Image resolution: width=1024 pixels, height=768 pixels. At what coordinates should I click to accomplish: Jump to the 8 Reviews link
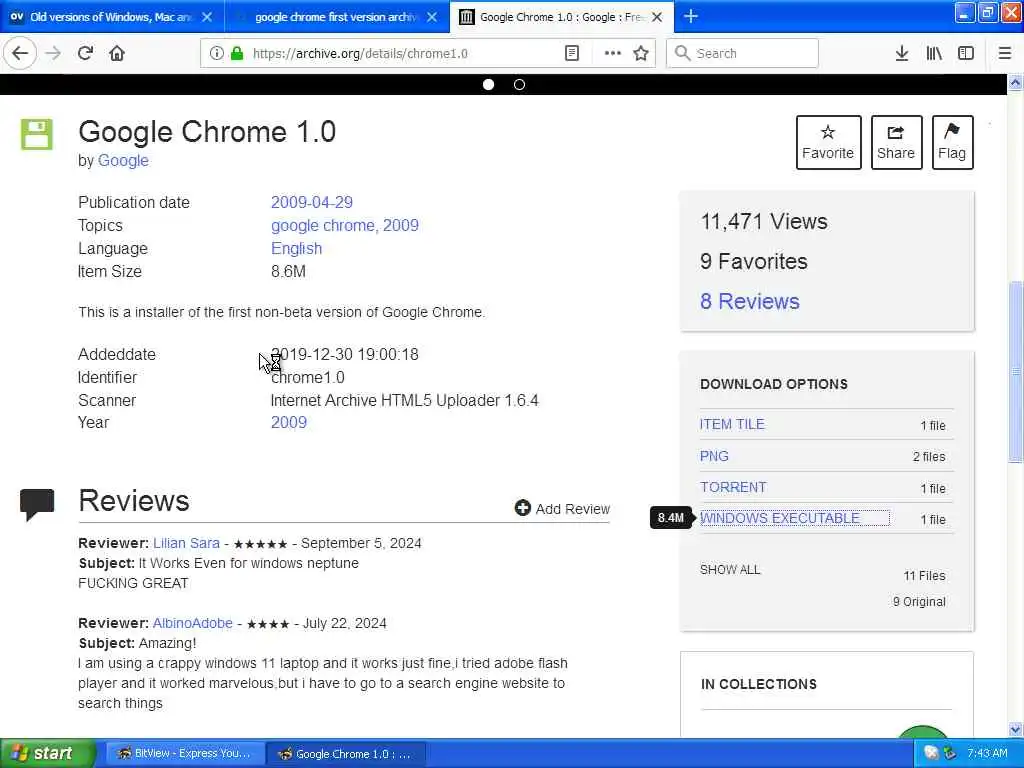coord(750,301)
